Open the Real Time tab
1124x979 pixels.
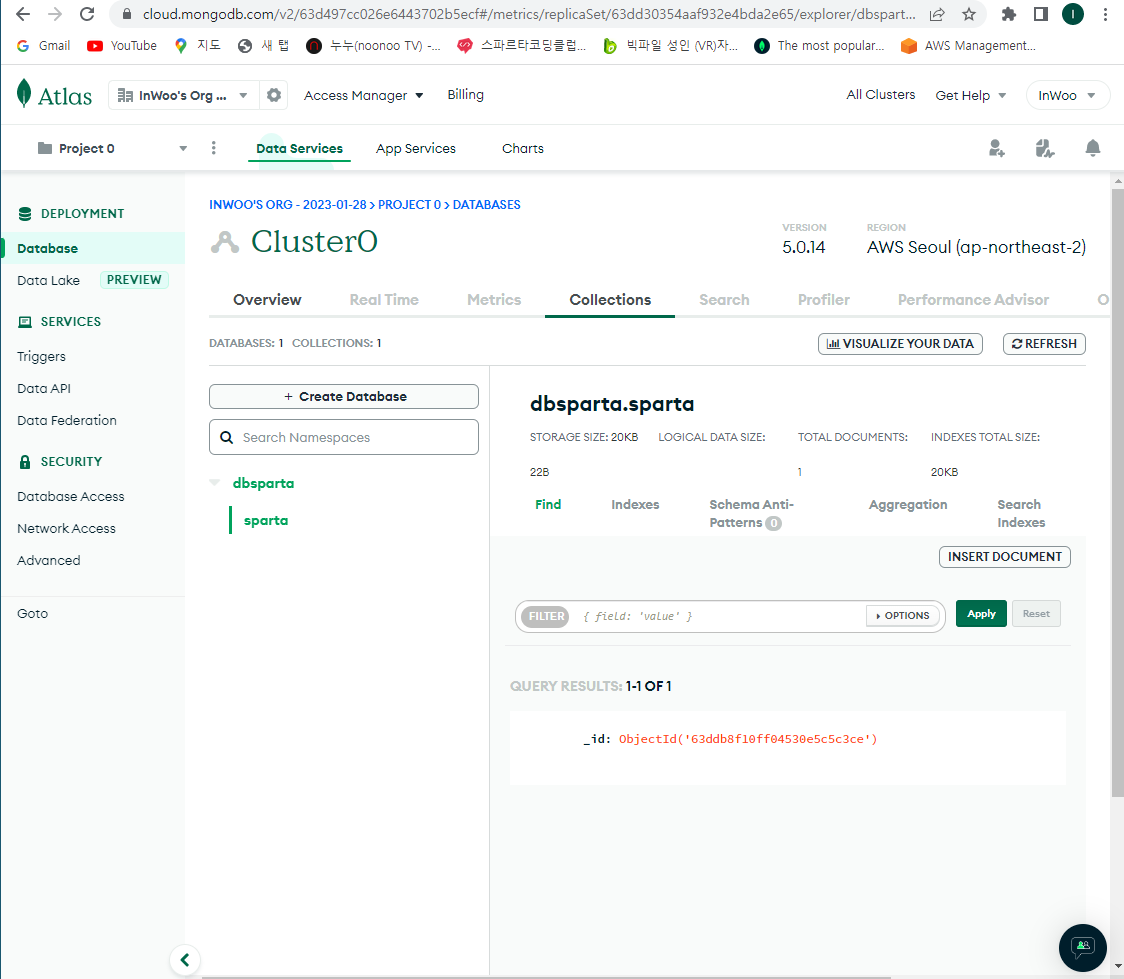click(x=384, y=300)
